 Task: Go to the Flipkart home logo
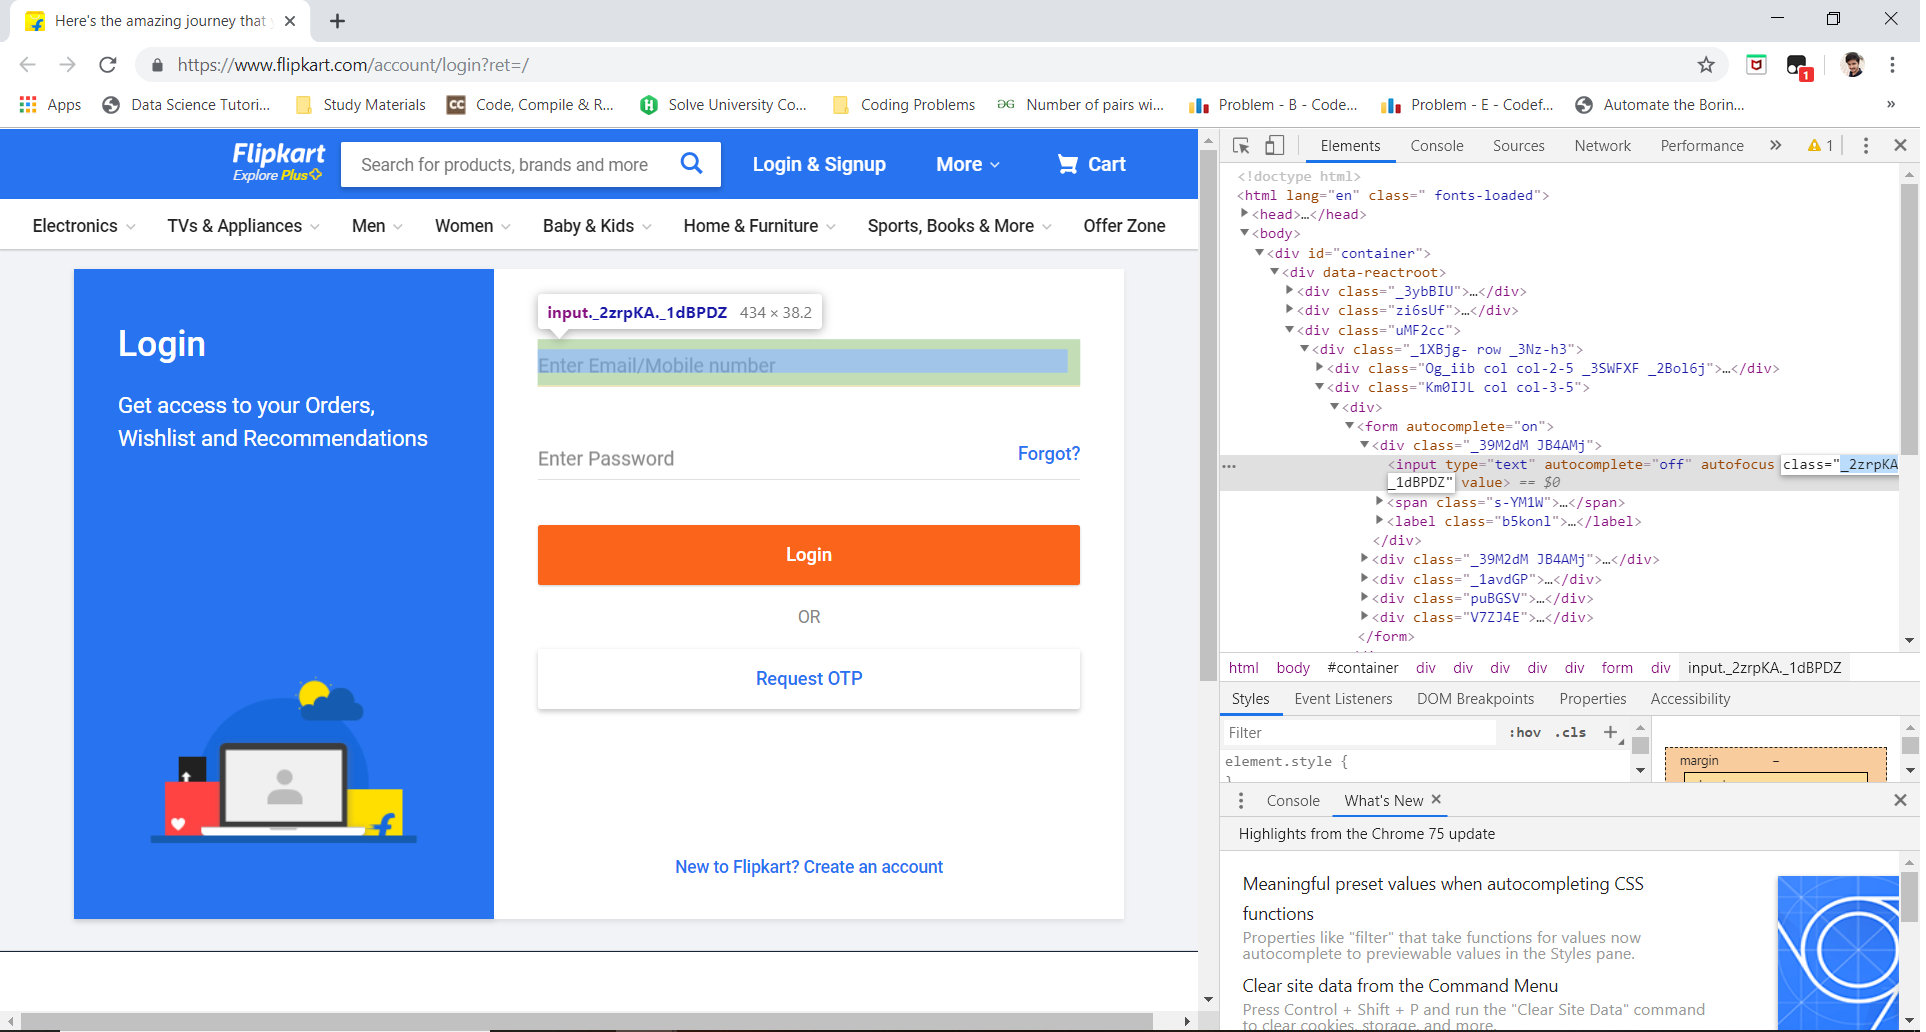278,161
